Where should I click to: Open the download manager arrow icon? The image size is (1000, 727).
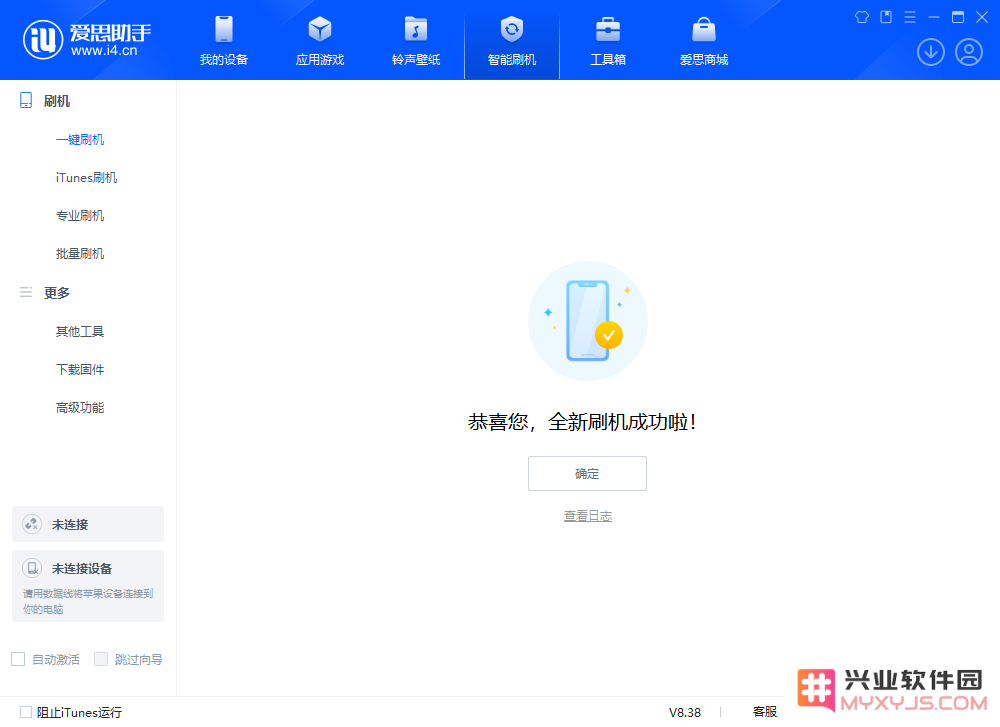pos(931,52)
